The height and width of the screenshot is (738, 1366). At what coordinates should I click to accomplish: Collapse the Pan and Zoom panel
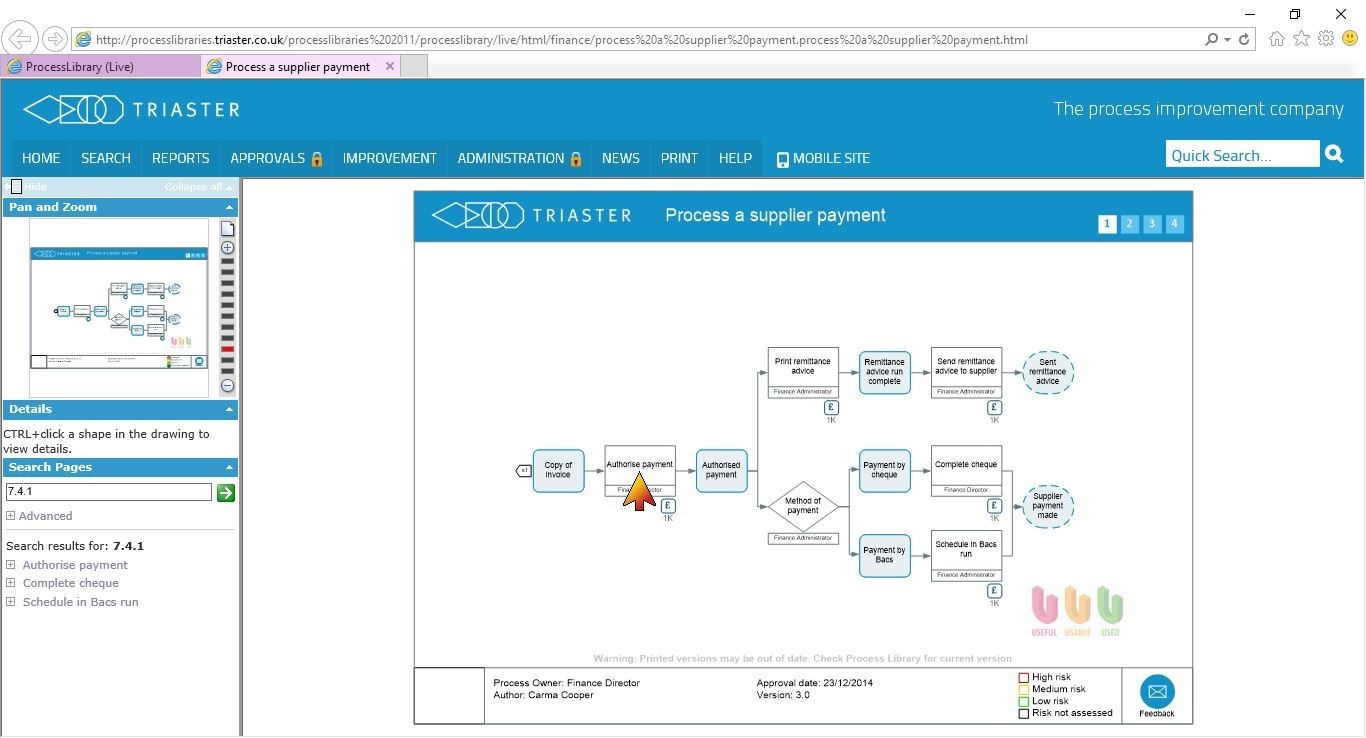point(228,207)
